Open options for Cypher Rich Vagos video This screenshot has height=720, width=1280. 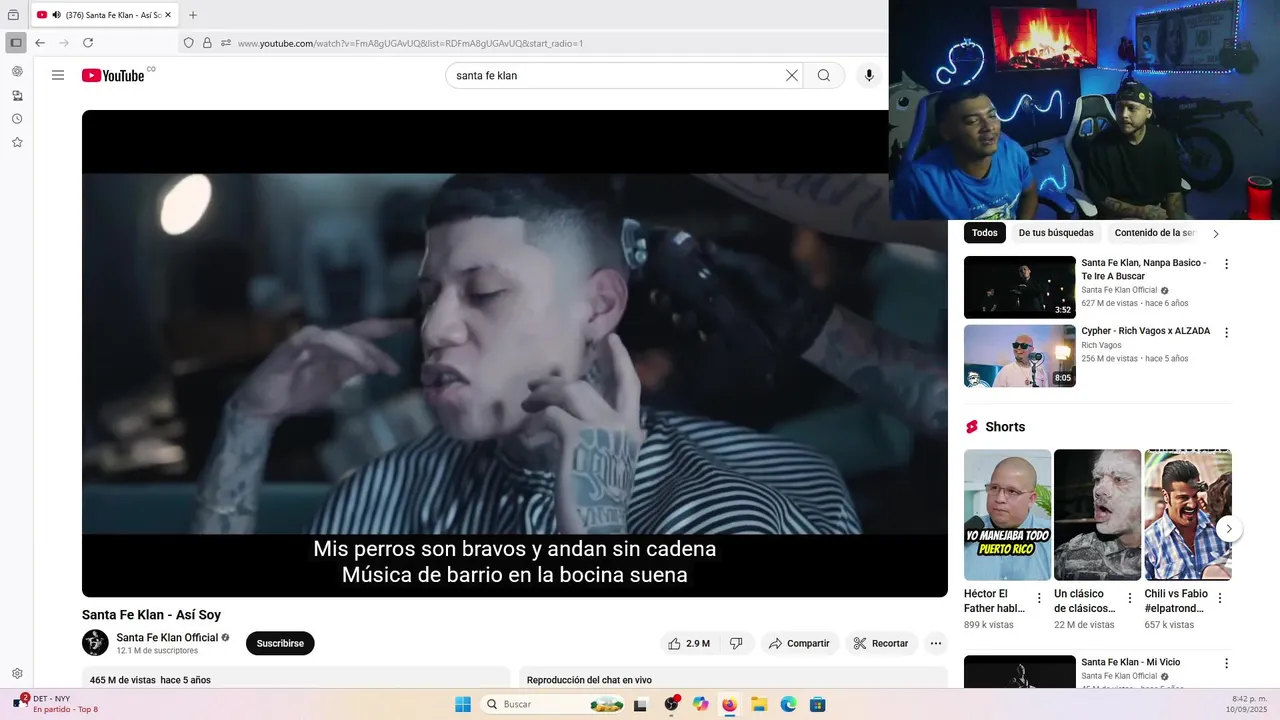pos(1226,332)
